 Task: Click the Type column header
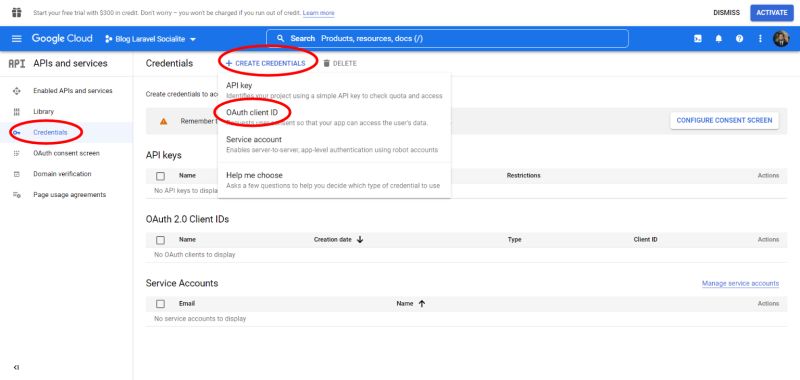[x=514, y=239]
